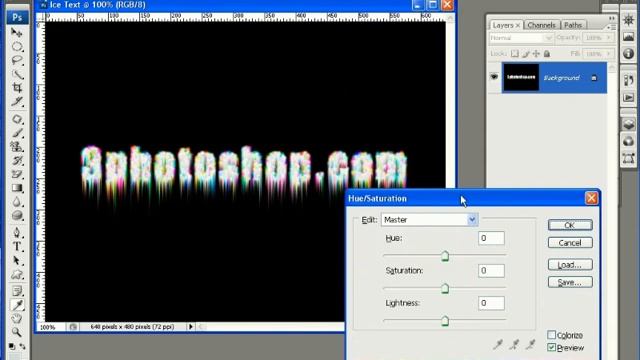Select the Notes tool
This screenshot has height=360, width=640.
coord(17,291)
